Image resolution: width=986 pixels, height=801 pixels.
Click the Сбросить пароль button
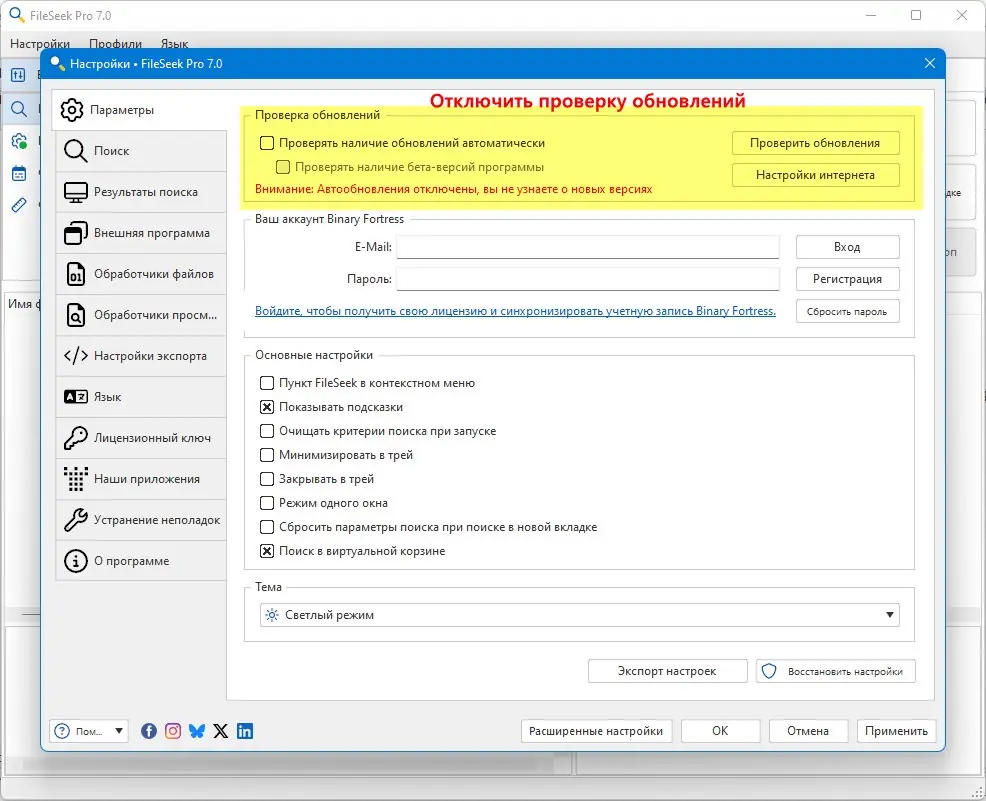847,311
